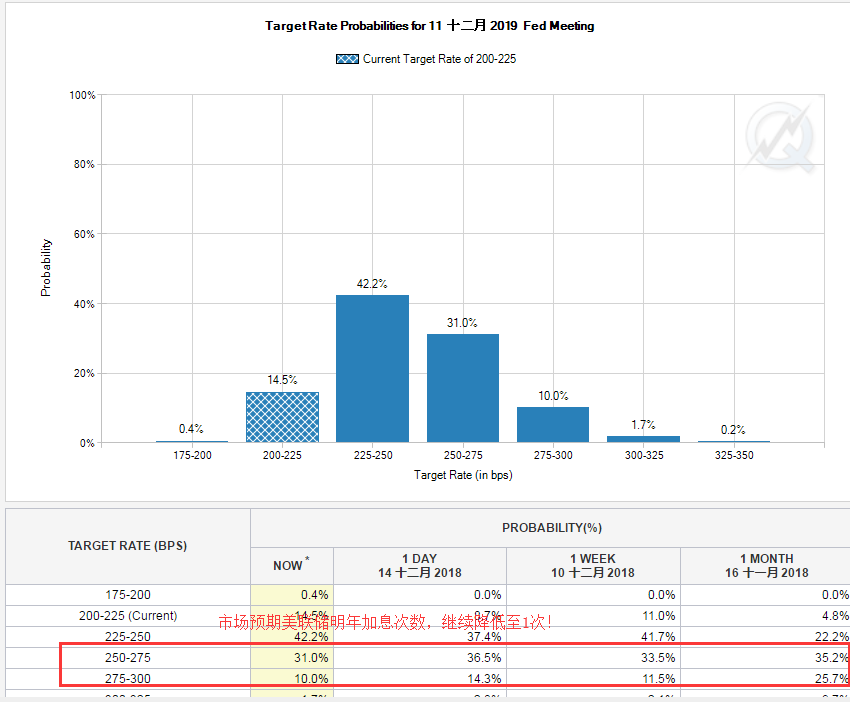Select the NOW column header

click(x=292, y=565)
